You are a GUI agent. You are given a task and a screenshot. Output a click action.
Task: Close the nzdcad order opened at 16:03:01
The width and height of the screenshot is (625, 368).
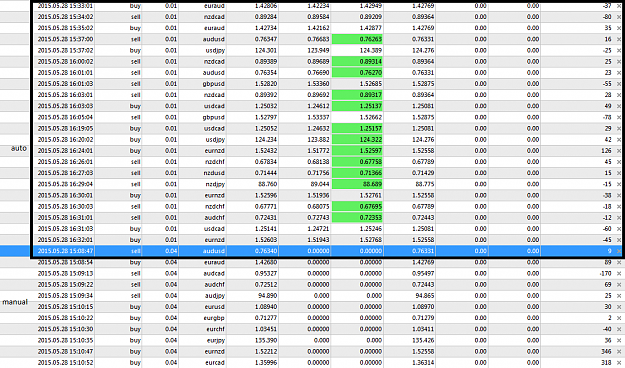click(619, 95)
